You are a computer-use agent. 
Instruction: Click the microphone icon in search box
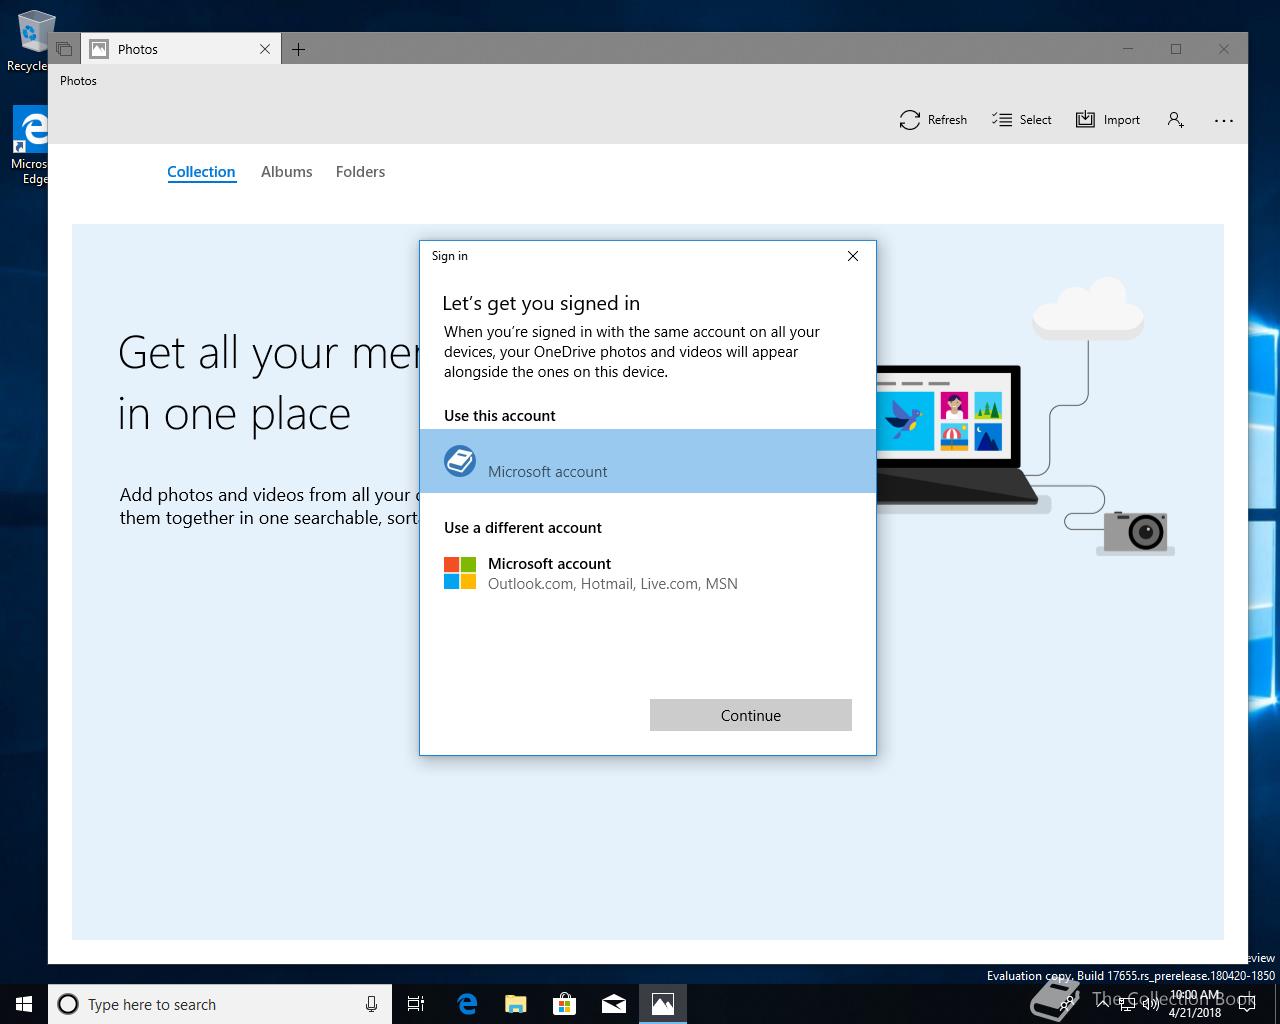(371, 1004)
